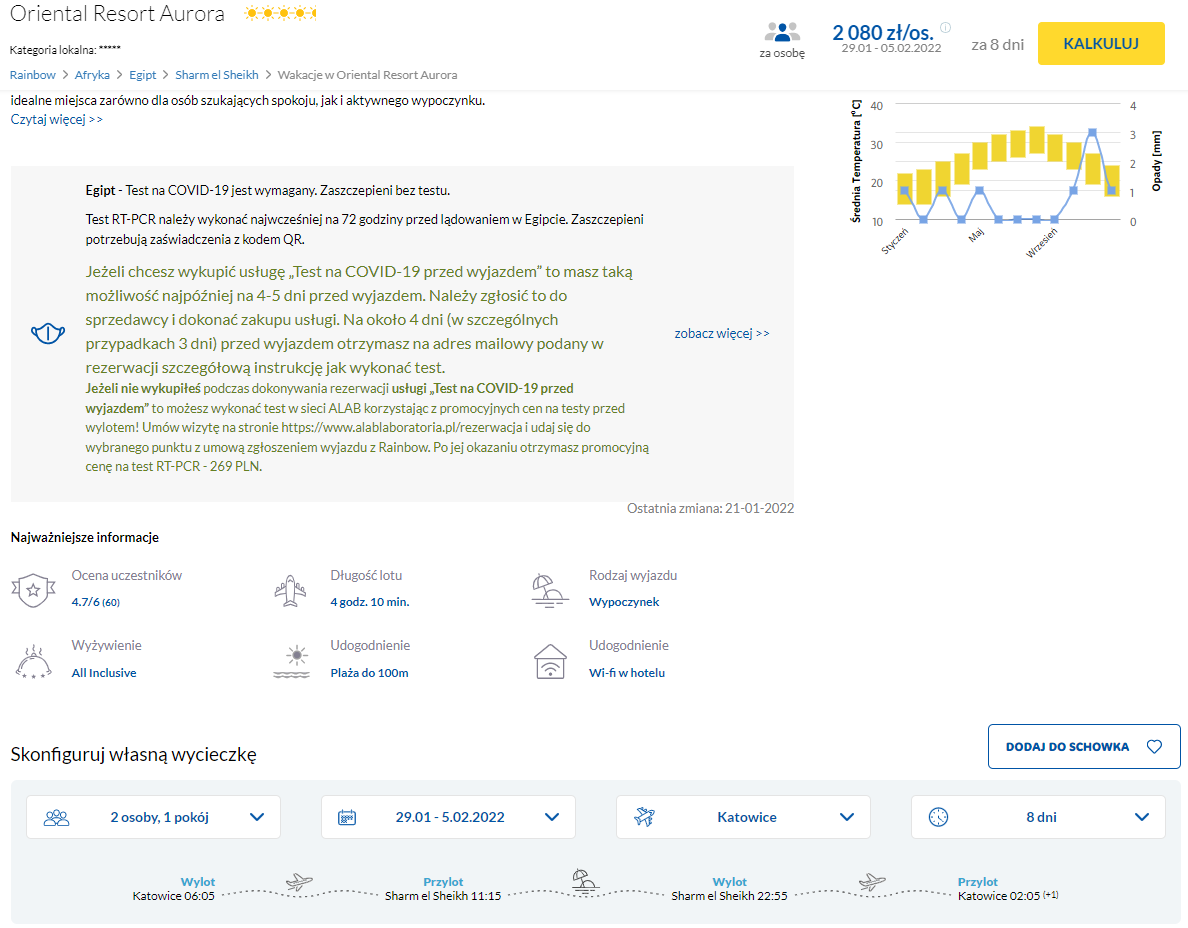This screenshot has height=928, width=1188.
Task: Add trip with DODAJ DO SCHOWKA button
Action: tap(1083, 746)
